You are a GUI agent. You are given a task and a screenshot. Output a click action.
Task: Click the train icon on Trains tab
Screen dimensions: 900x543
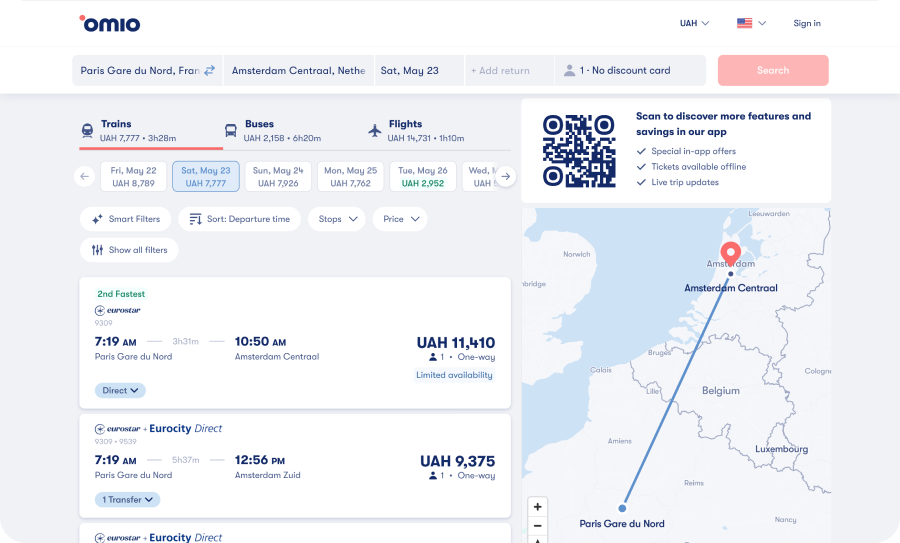(87, 130)
